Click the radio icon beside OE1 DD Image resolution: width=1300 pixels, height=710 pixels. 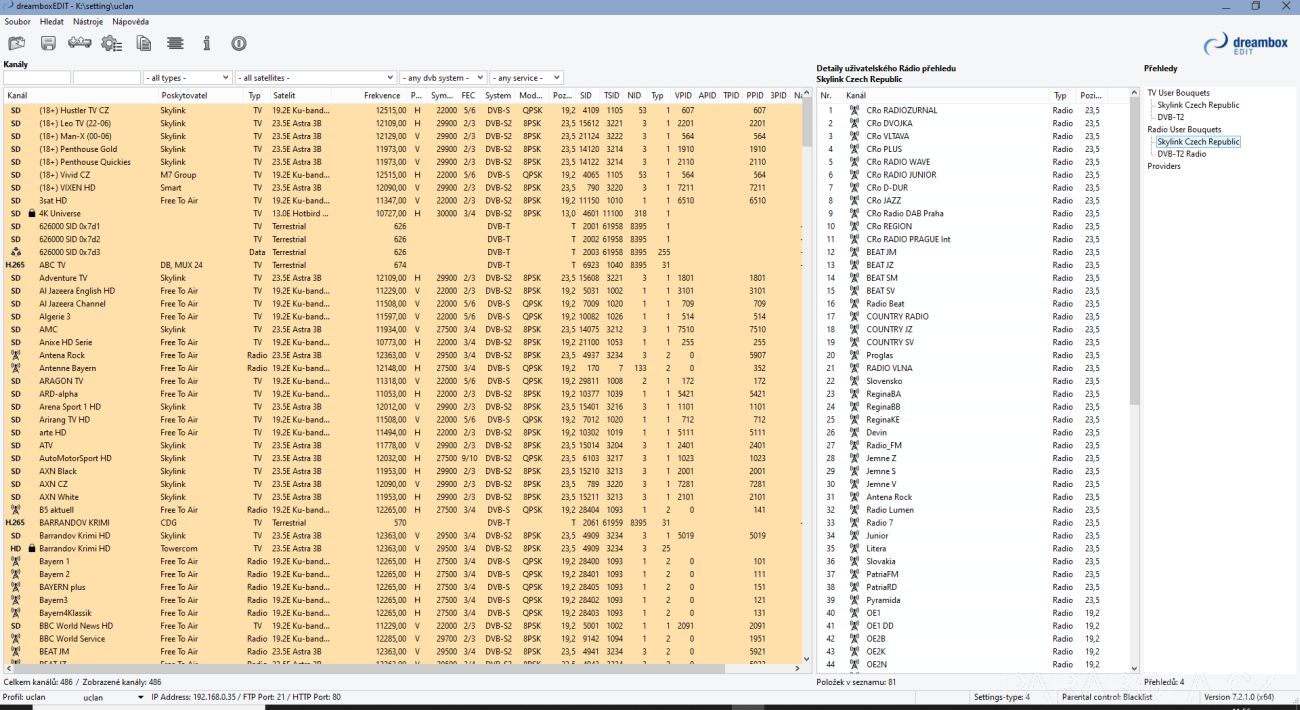[854, 626]
